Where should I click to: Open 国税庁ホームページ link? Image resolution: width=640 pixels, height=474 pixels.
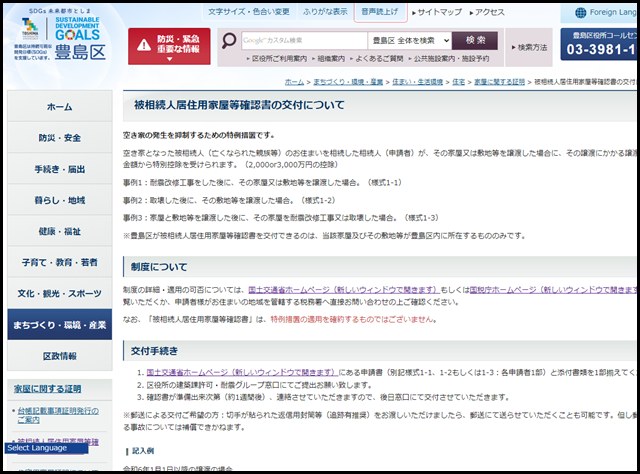click(x=553, y=289)
